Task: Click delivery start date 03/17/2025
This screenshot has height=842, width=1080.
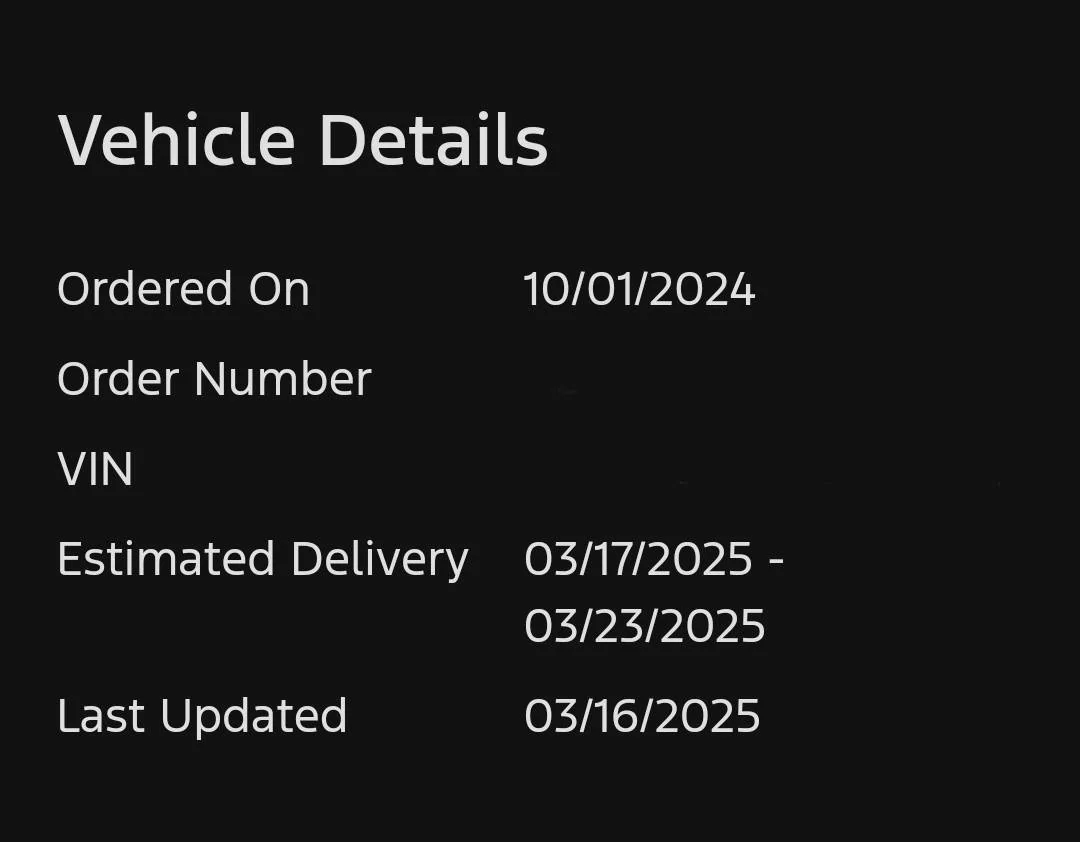Action: point(638,559)
